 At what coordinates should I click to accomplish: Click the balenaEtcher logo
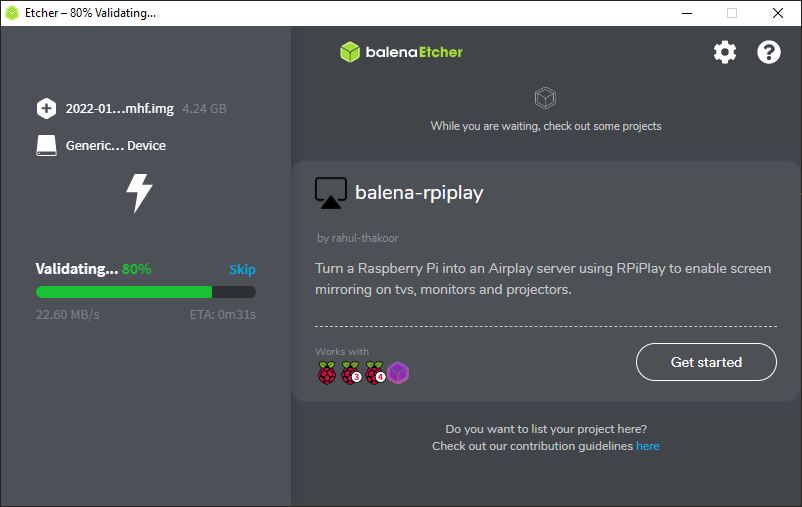pos(402,52)
